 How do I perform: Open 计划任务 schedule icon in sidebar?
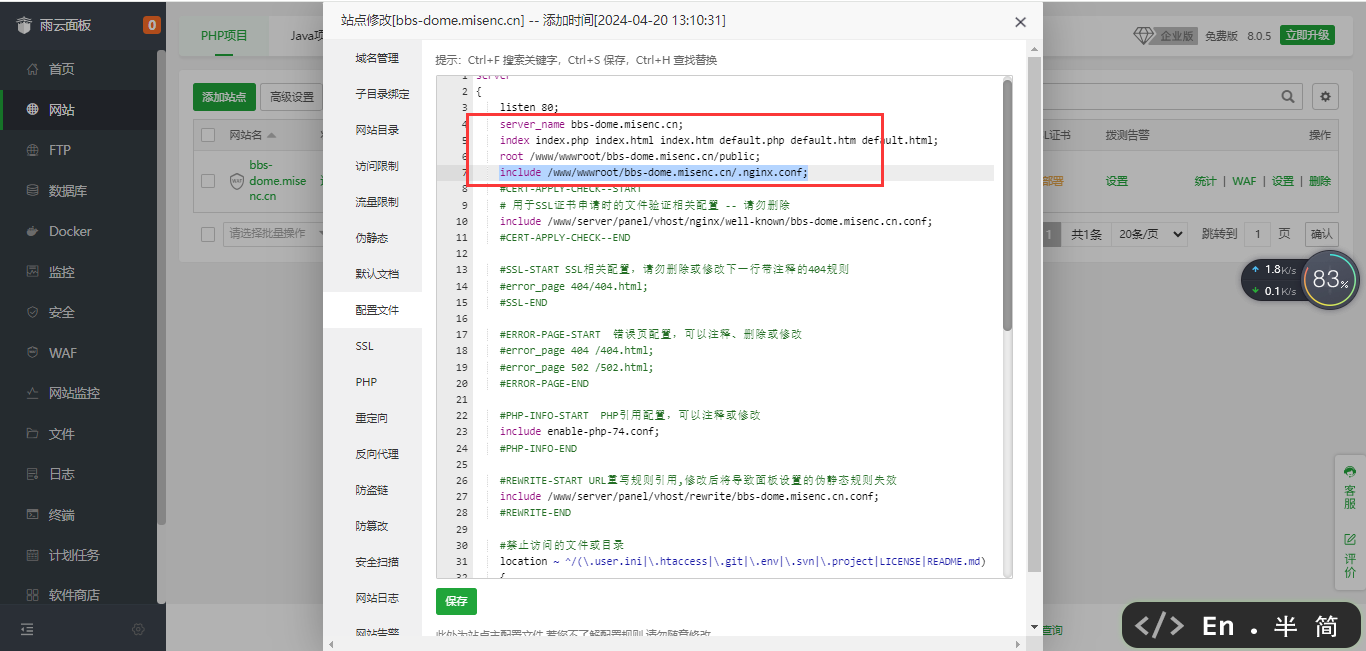tap(32, 555)
